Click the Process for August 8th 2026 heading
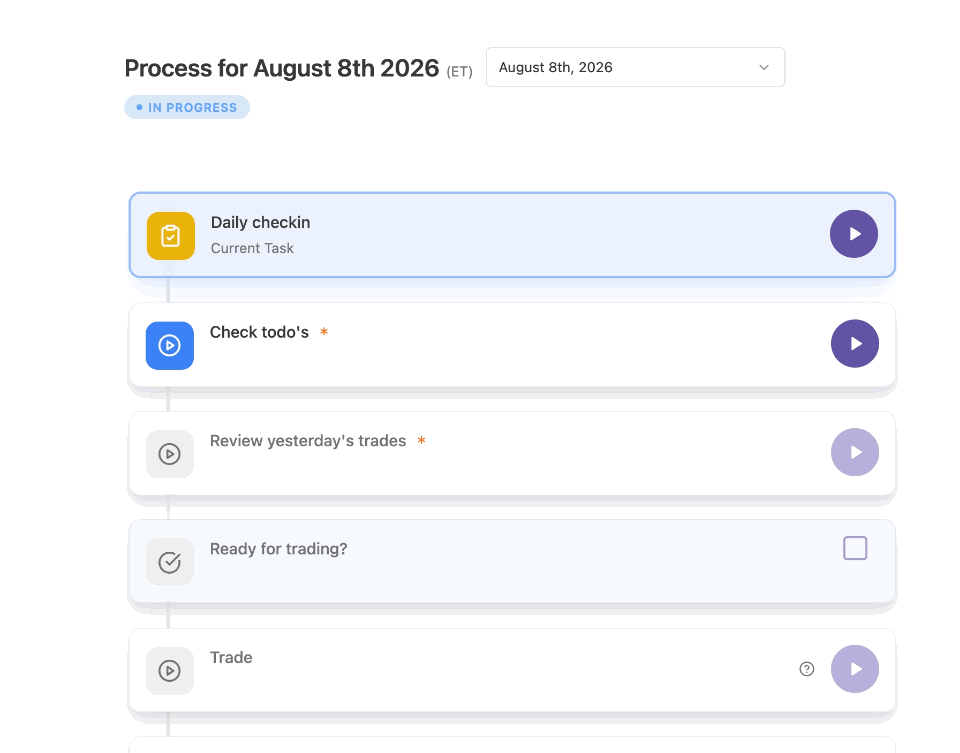 (282, 69)
